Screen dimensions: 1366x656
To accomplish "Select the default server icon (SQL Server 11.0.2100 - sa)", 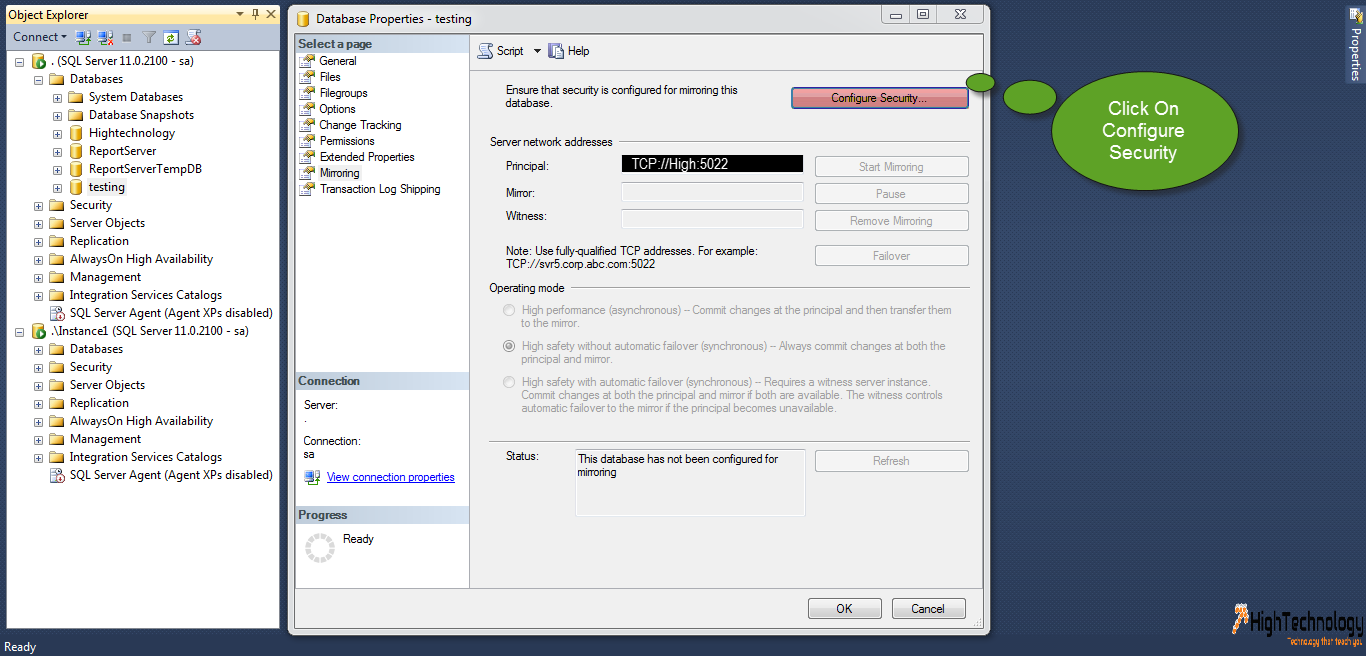I will pos(38,61).
